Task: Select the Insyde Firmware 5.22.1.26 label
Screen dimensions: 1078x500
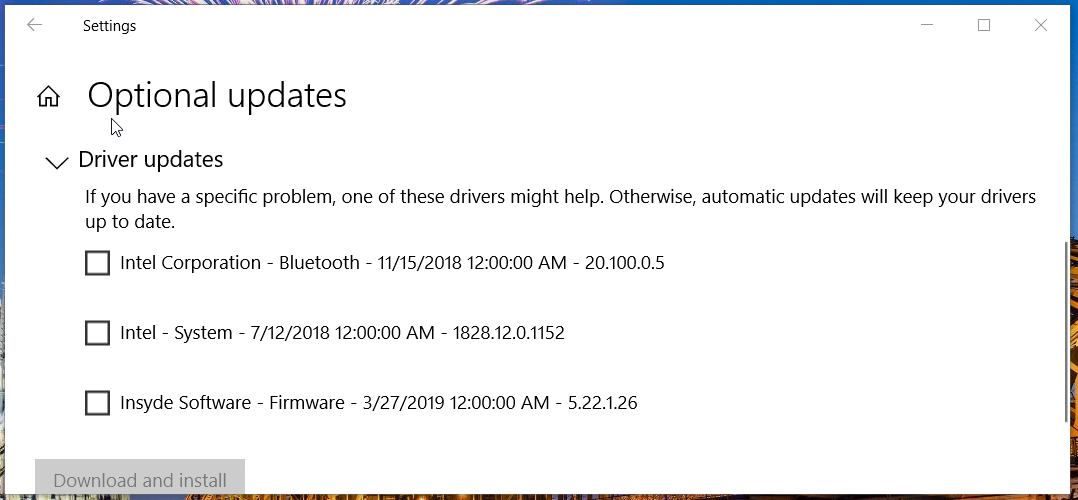Action: (x=378, y=403)
